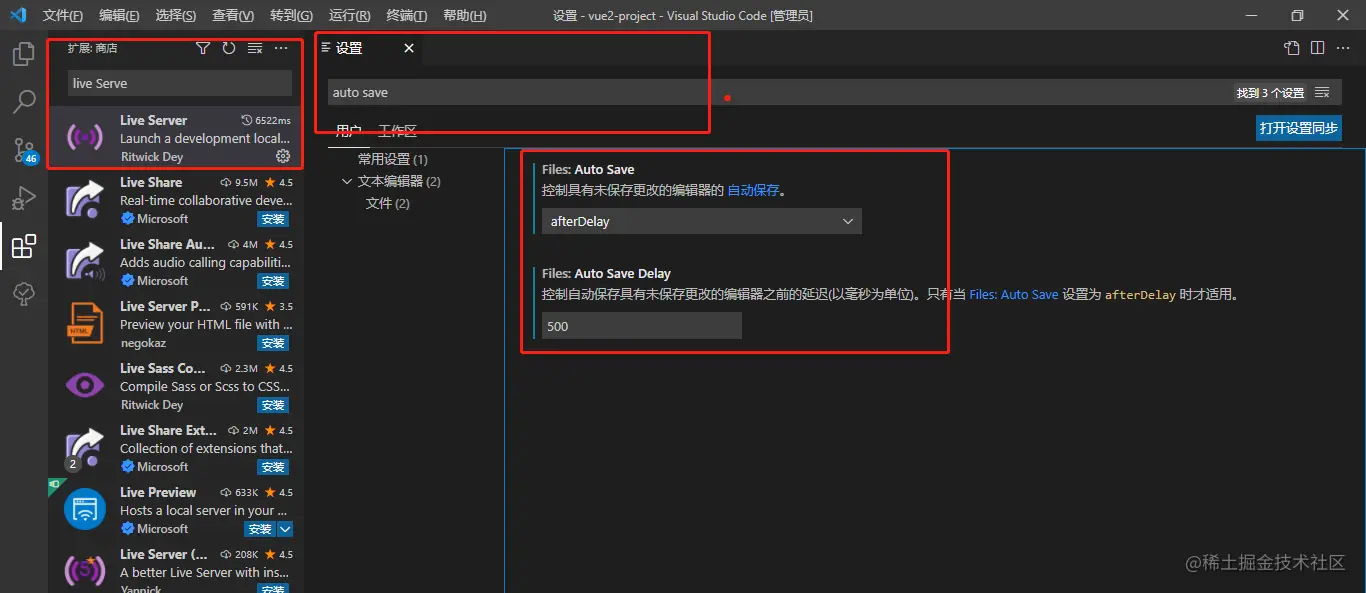This screenshot has height=593, width=1366.
Task: Open the 运行(R) menu
Action: pyautogui.click(x=349, y=16)
